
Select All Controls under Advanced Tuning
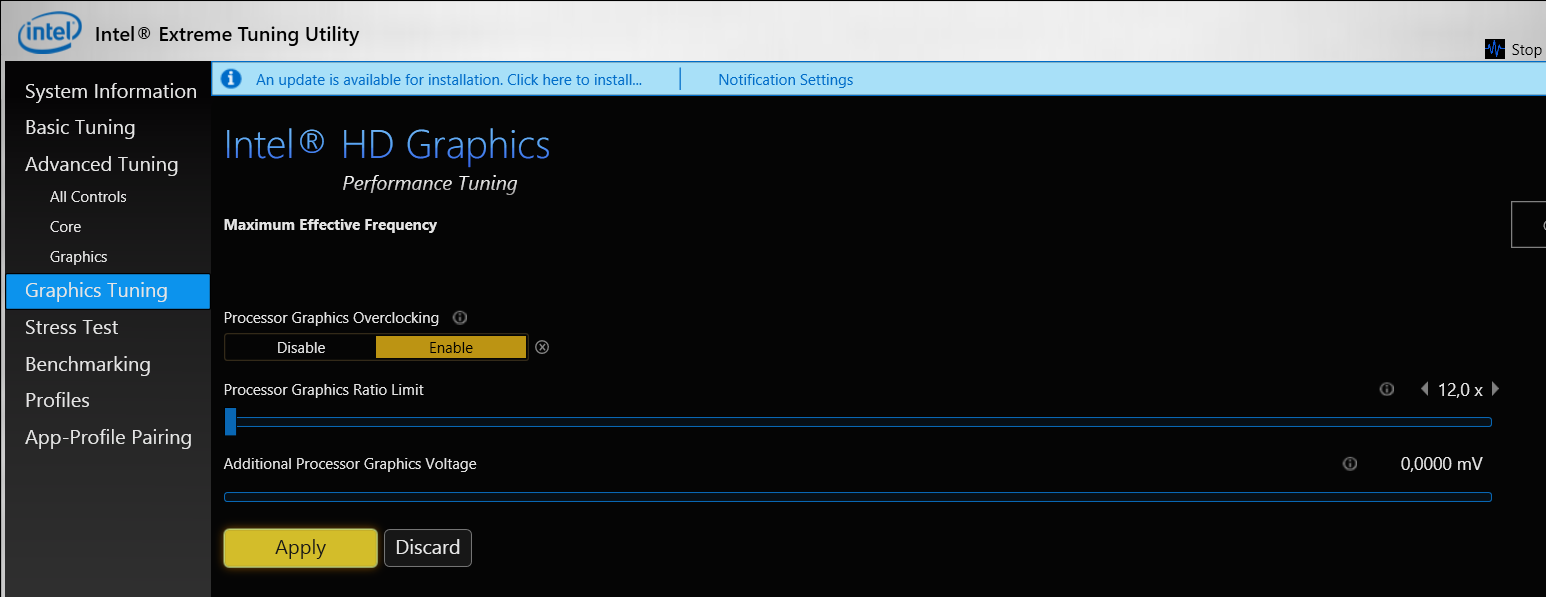tap(88, 197)
